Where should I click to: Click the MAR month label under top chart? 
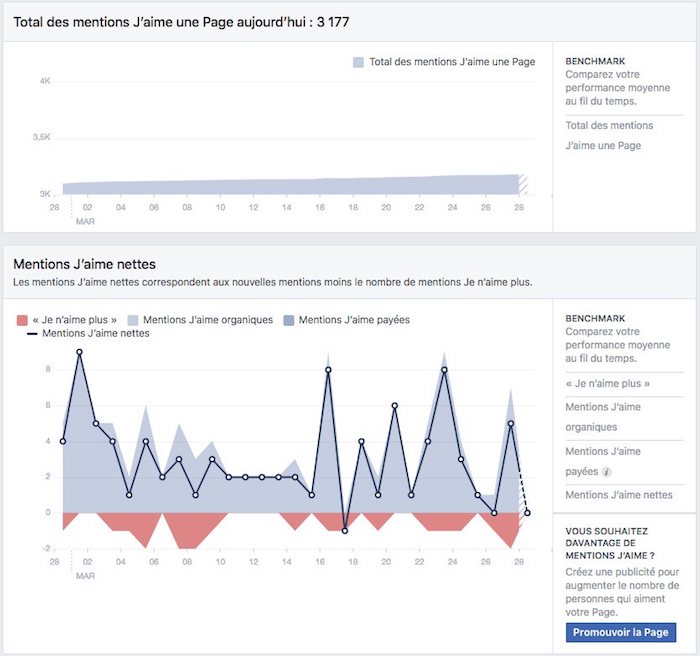(x=85, y=221)
